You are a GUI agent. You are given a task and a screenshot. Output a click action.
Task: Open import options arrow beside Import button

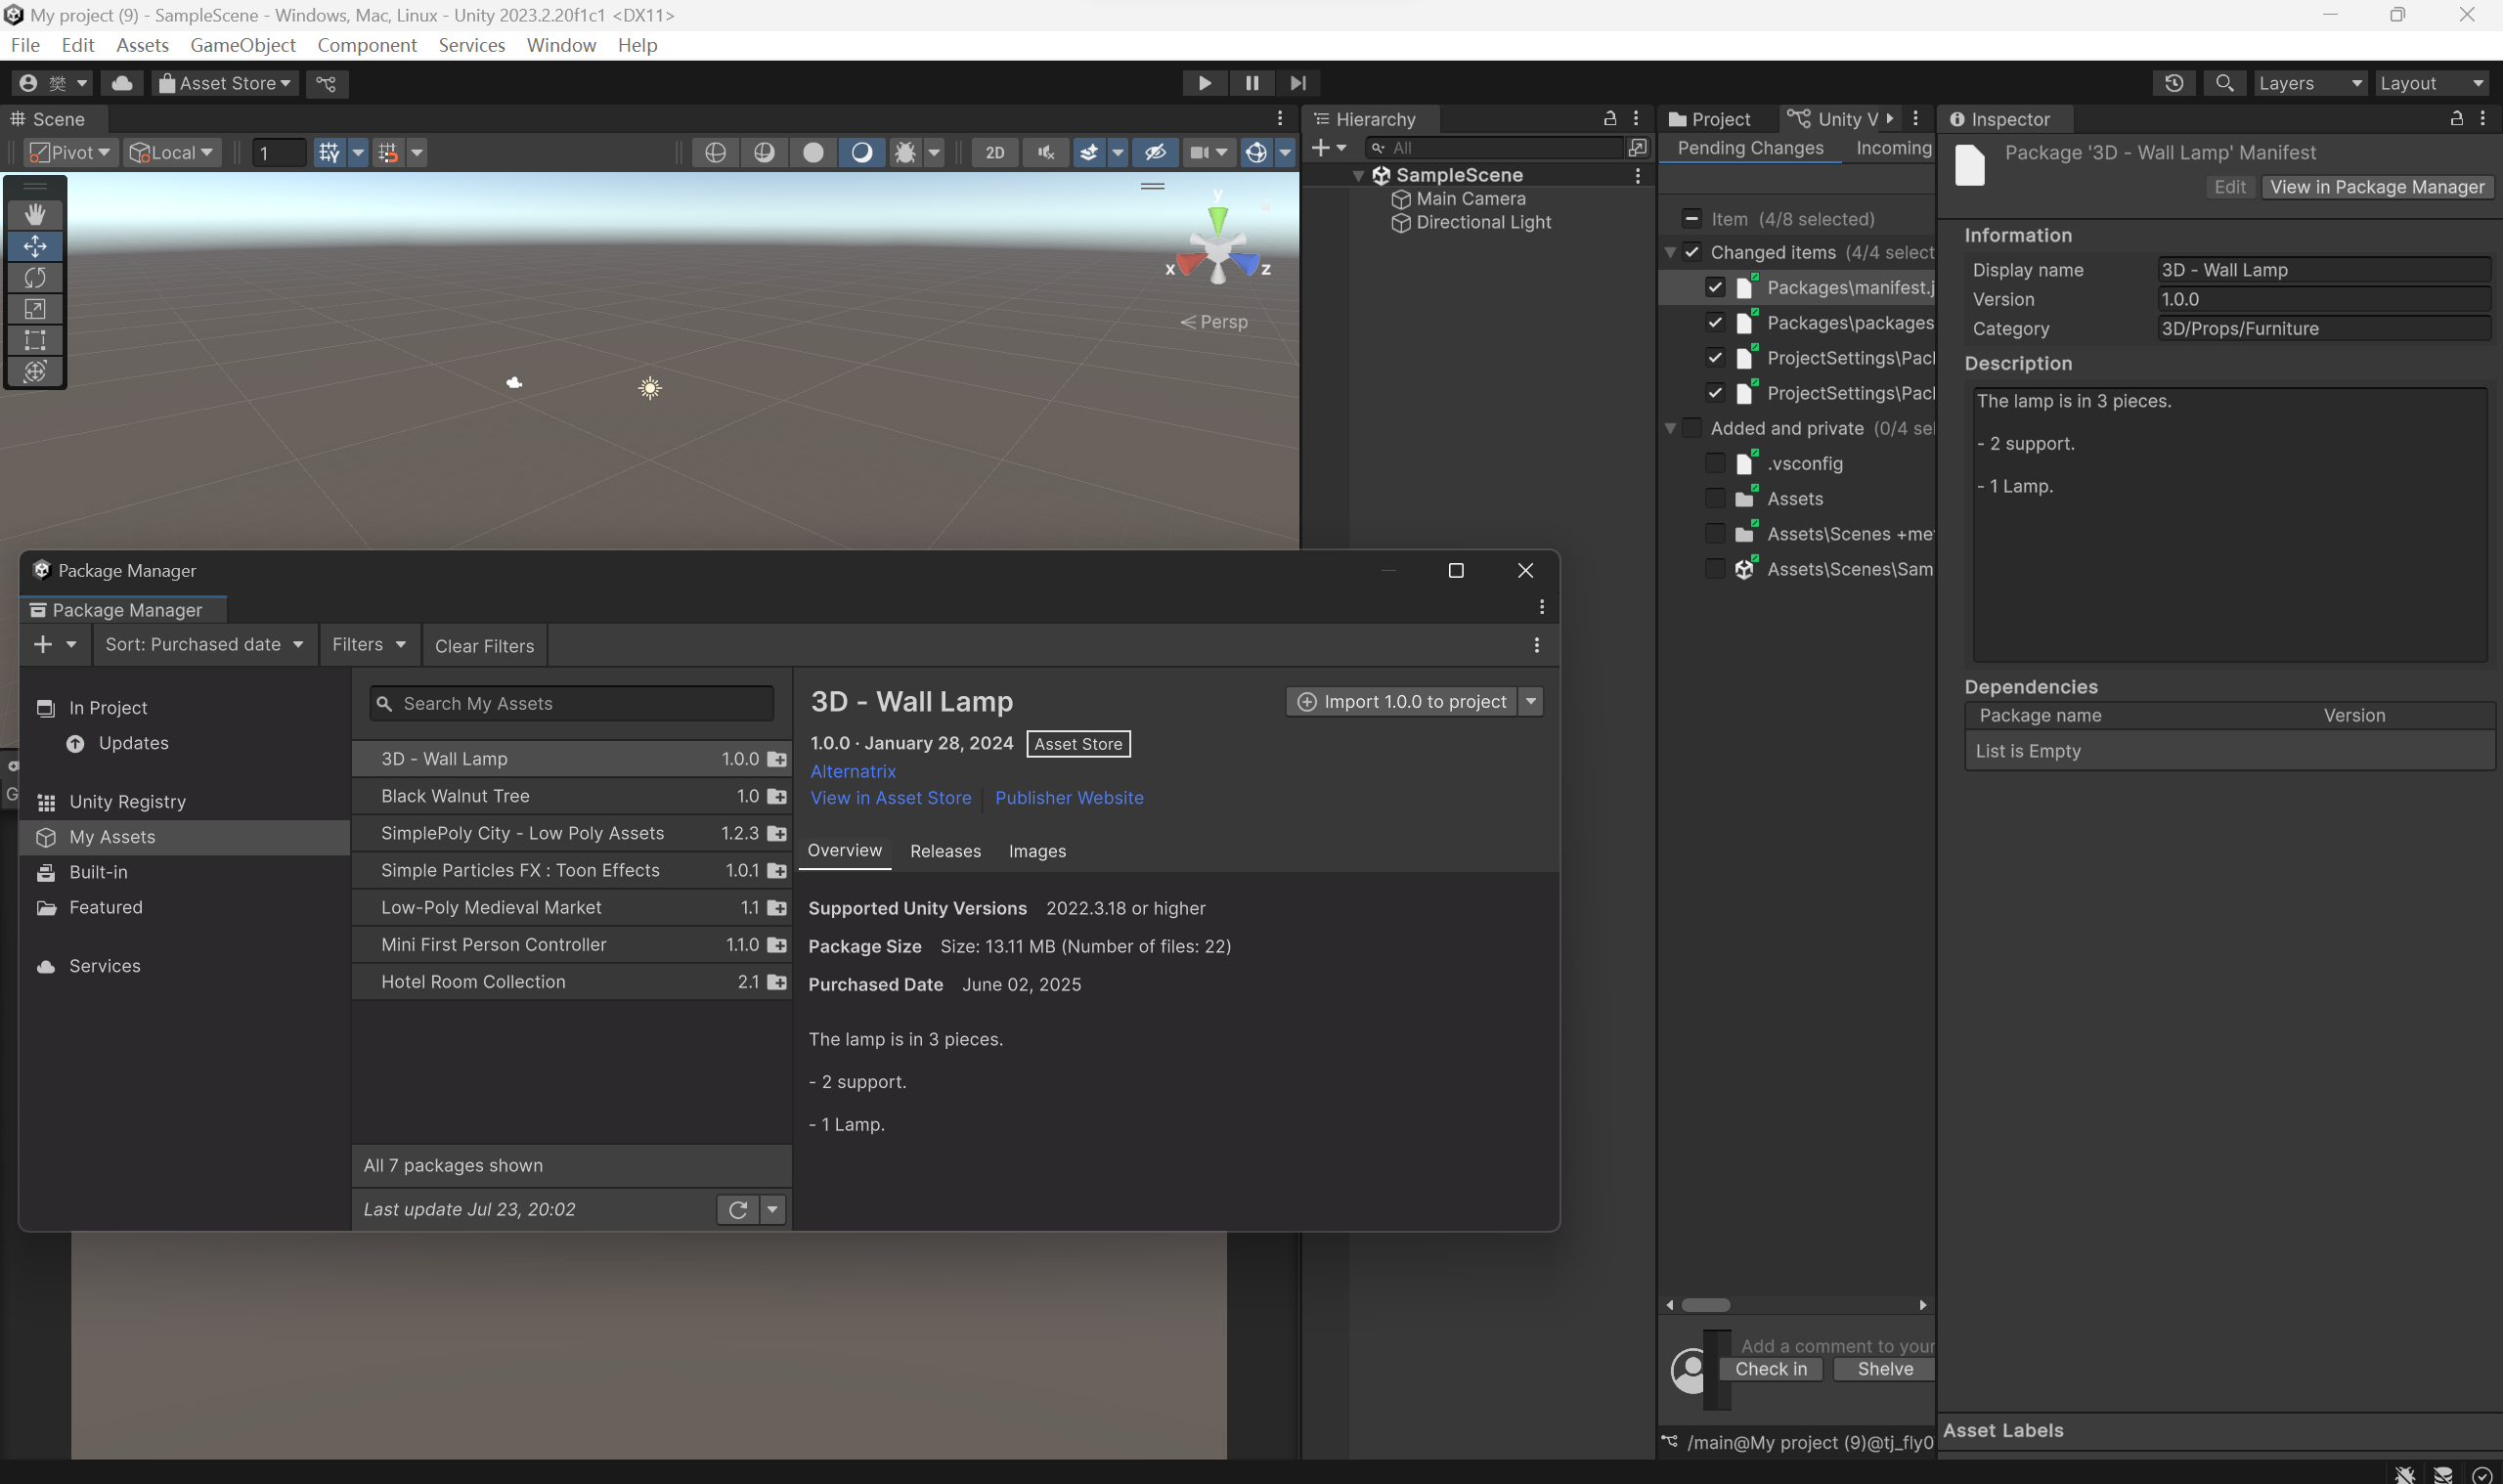pyautogui.click(x=1530, y=702)
